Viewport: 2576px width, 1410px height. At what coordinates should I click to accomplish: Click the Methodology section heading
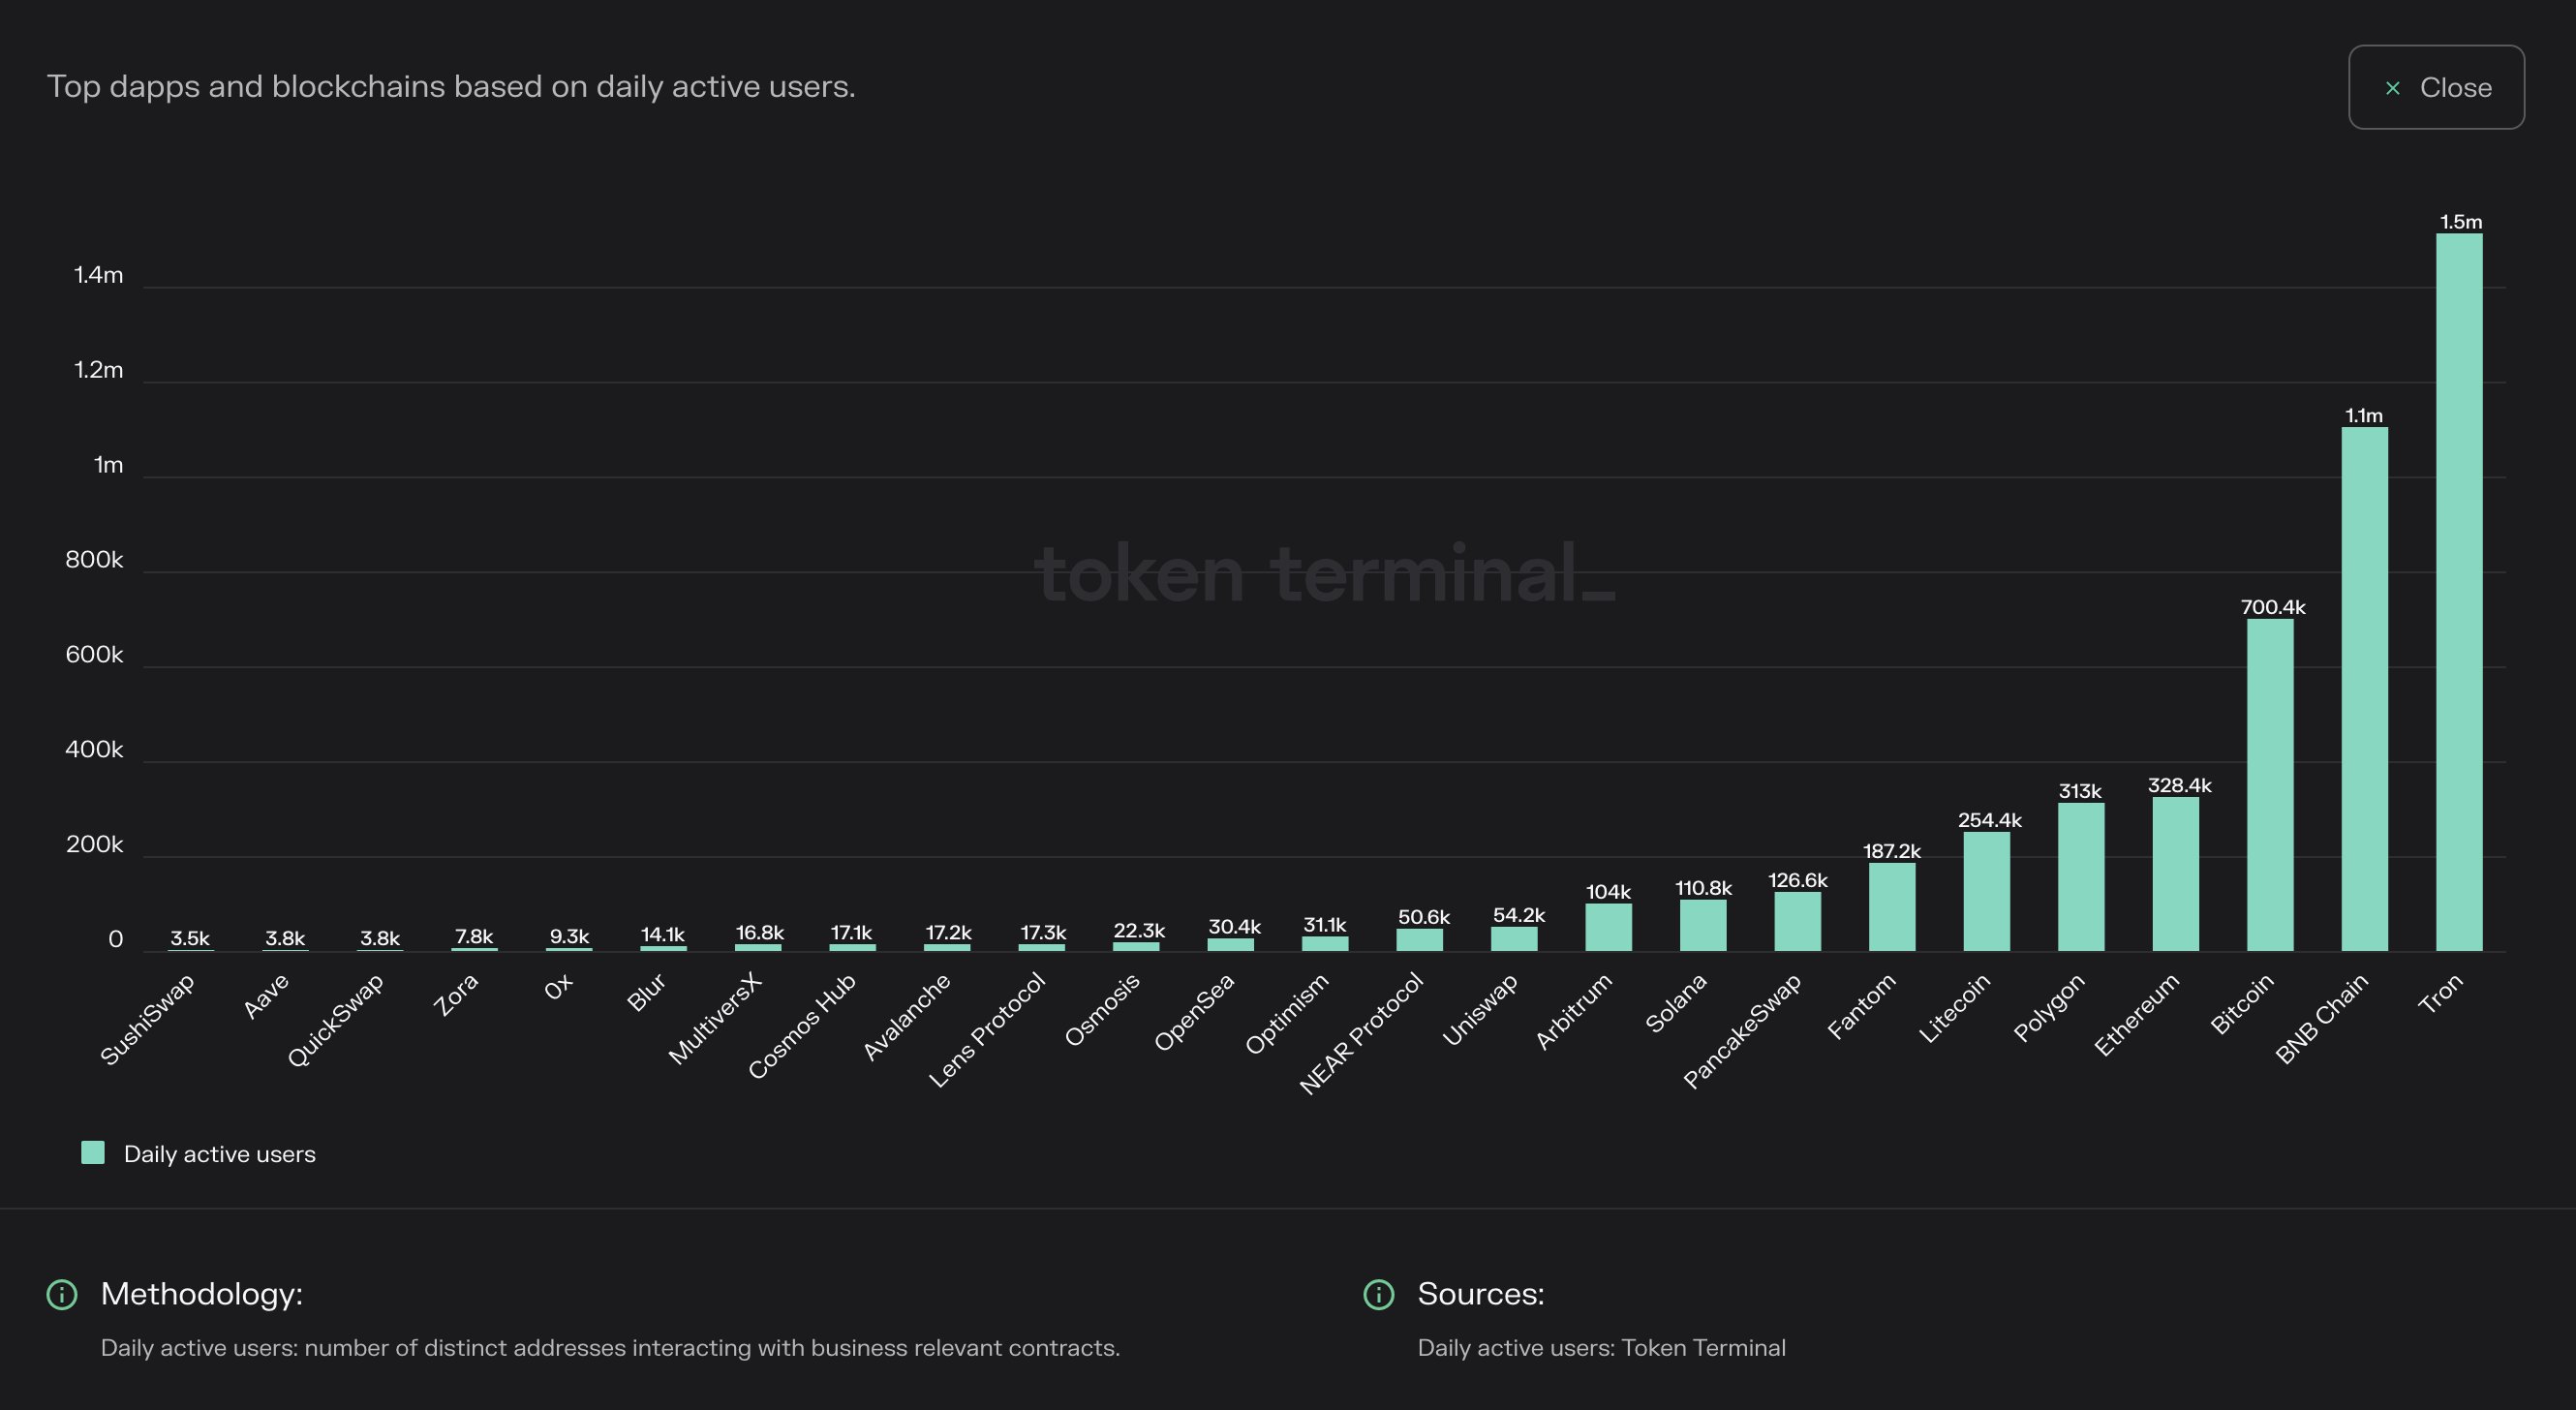coord(200,1293)
